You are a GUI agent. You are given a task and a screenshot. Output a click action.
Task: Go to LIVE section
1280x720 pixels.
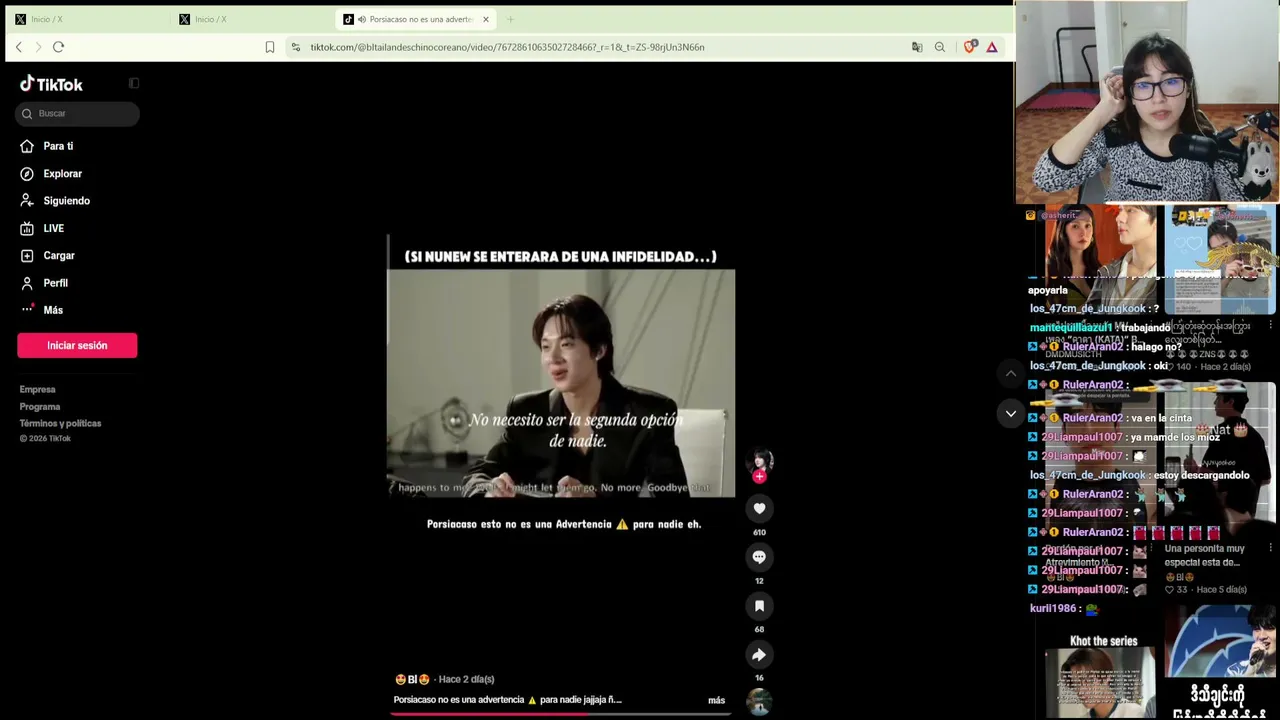tap(53, 229)
